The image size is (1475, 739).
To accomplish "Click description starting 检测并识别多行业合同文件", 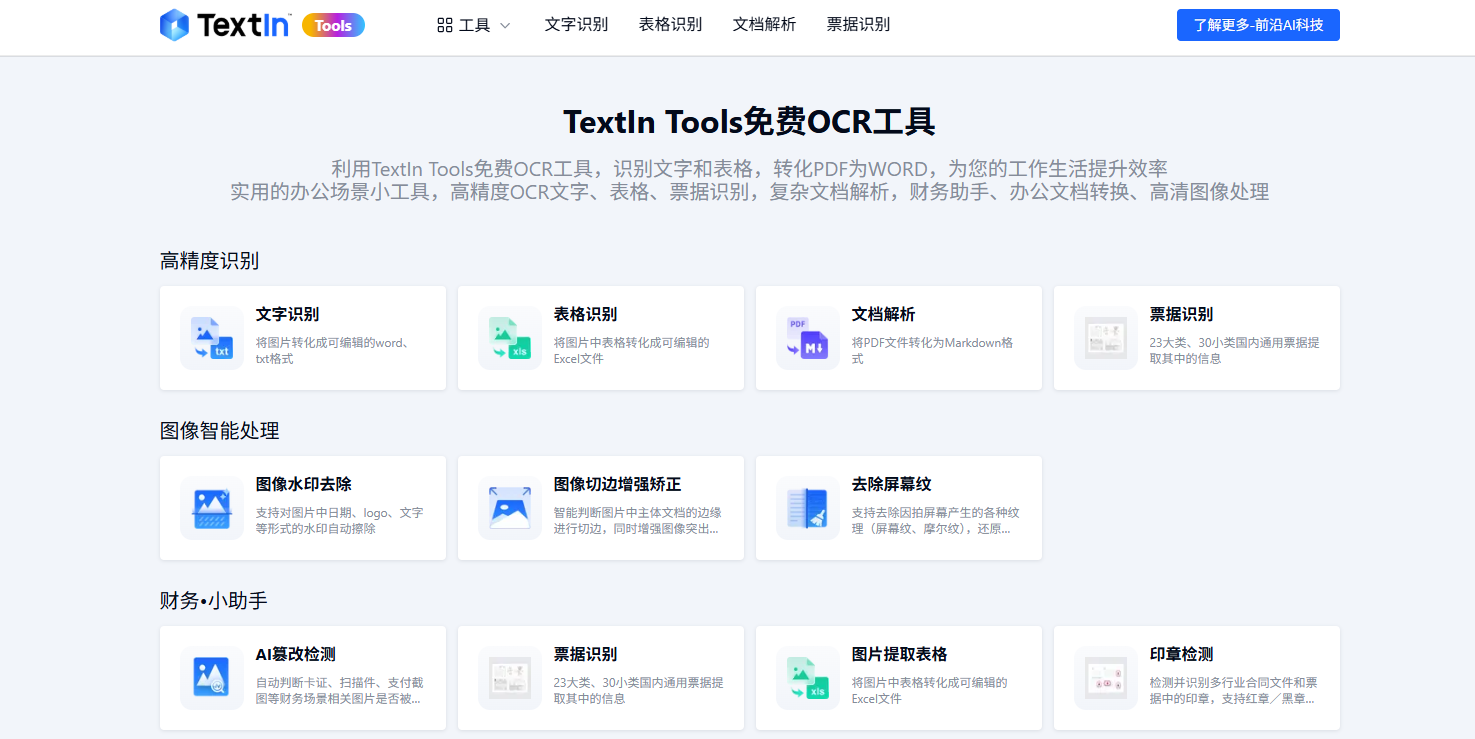I will pos(1234,690).
